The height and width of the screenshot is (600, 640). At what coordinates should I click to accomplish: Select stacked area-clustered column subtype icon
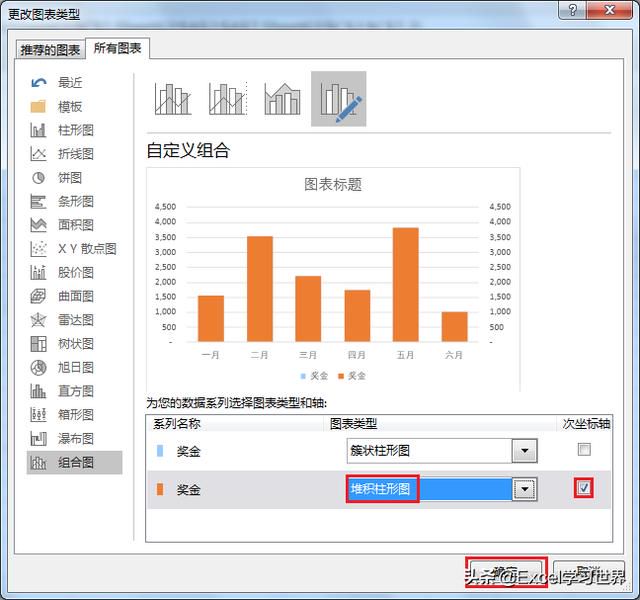282,99
